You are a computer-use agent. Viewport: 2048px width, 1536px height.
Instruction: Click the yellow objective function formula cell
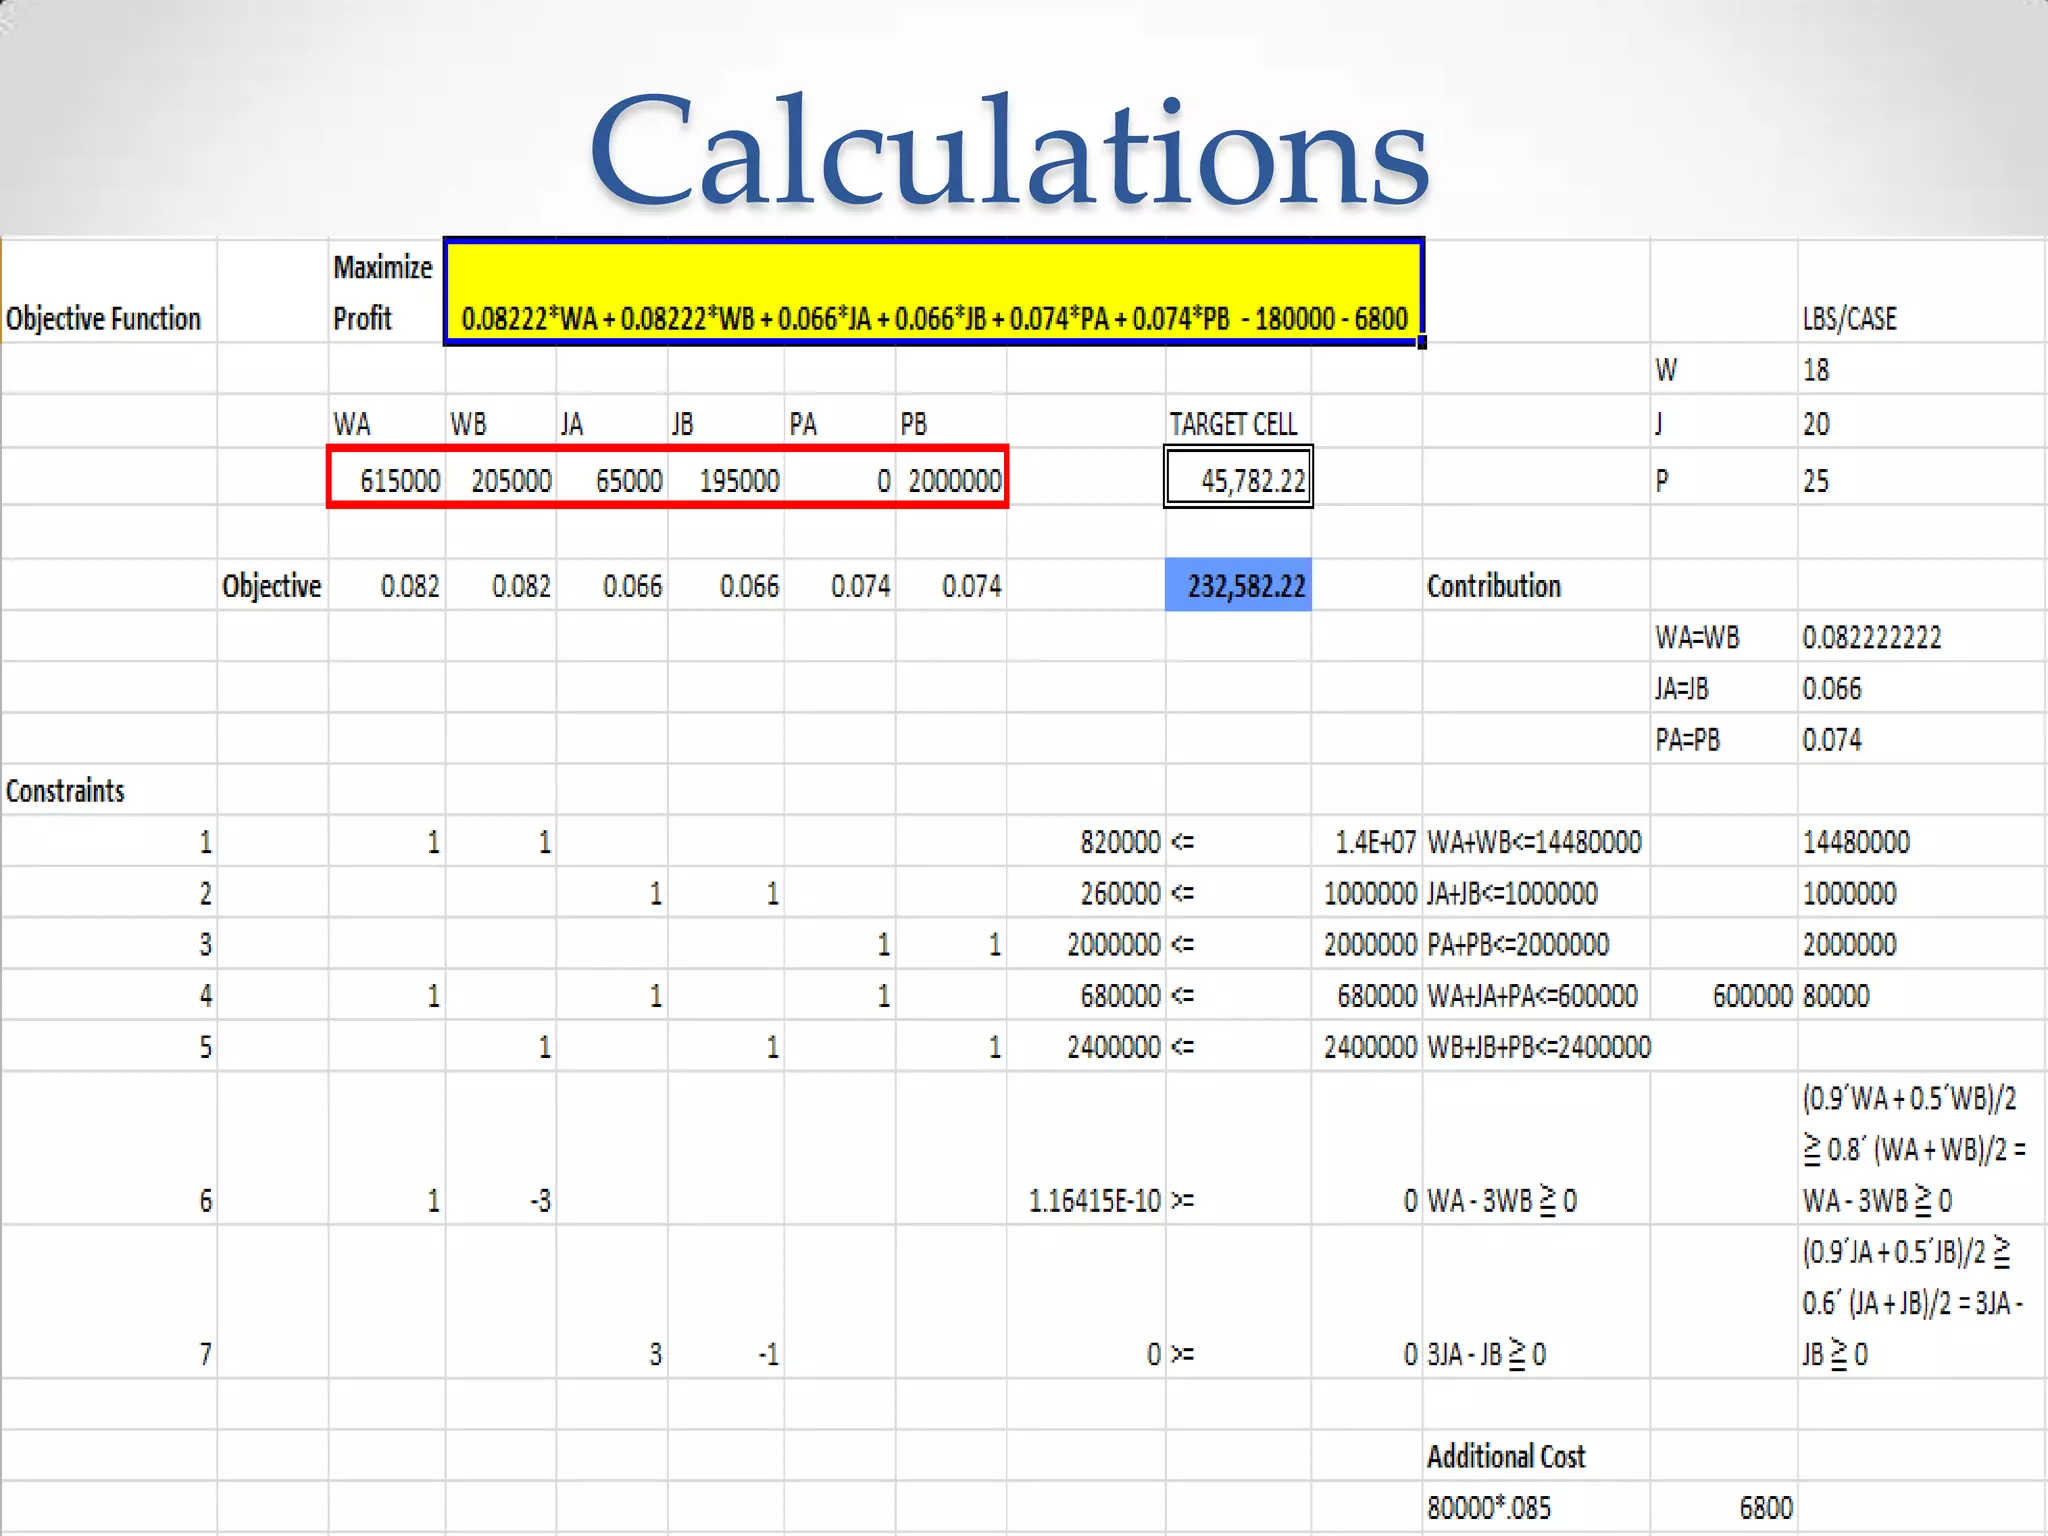pos(933,293)
